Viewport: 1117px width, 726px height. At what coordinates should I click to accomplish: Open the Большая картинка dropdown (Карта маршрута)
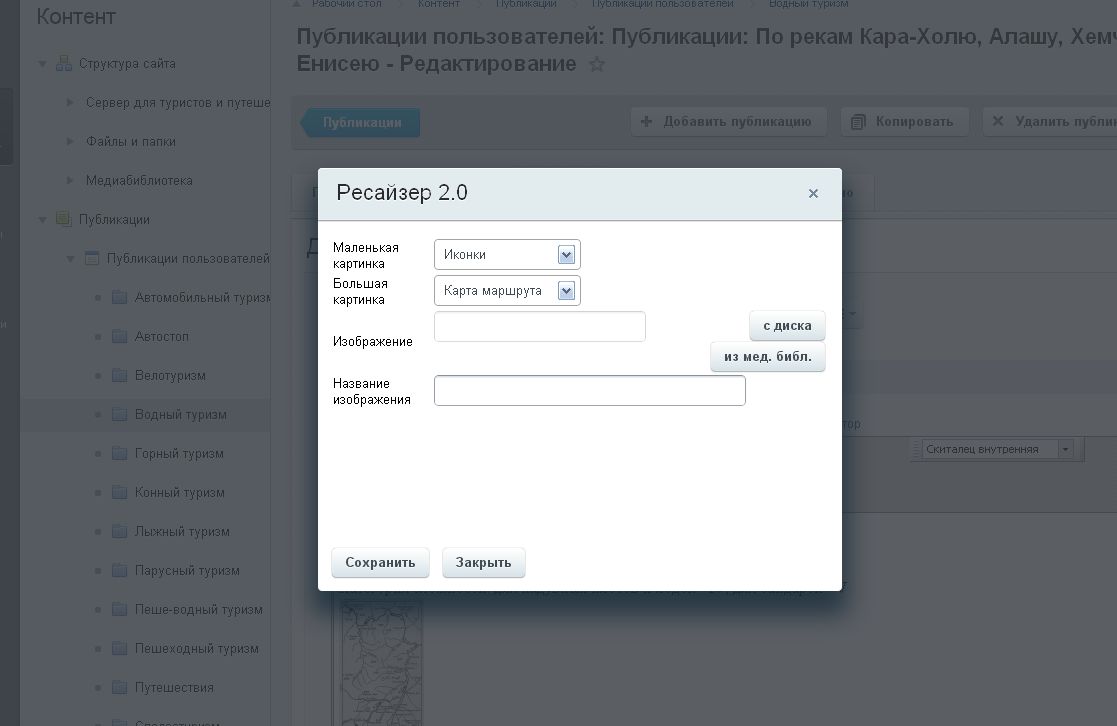(x=507, y=291)
